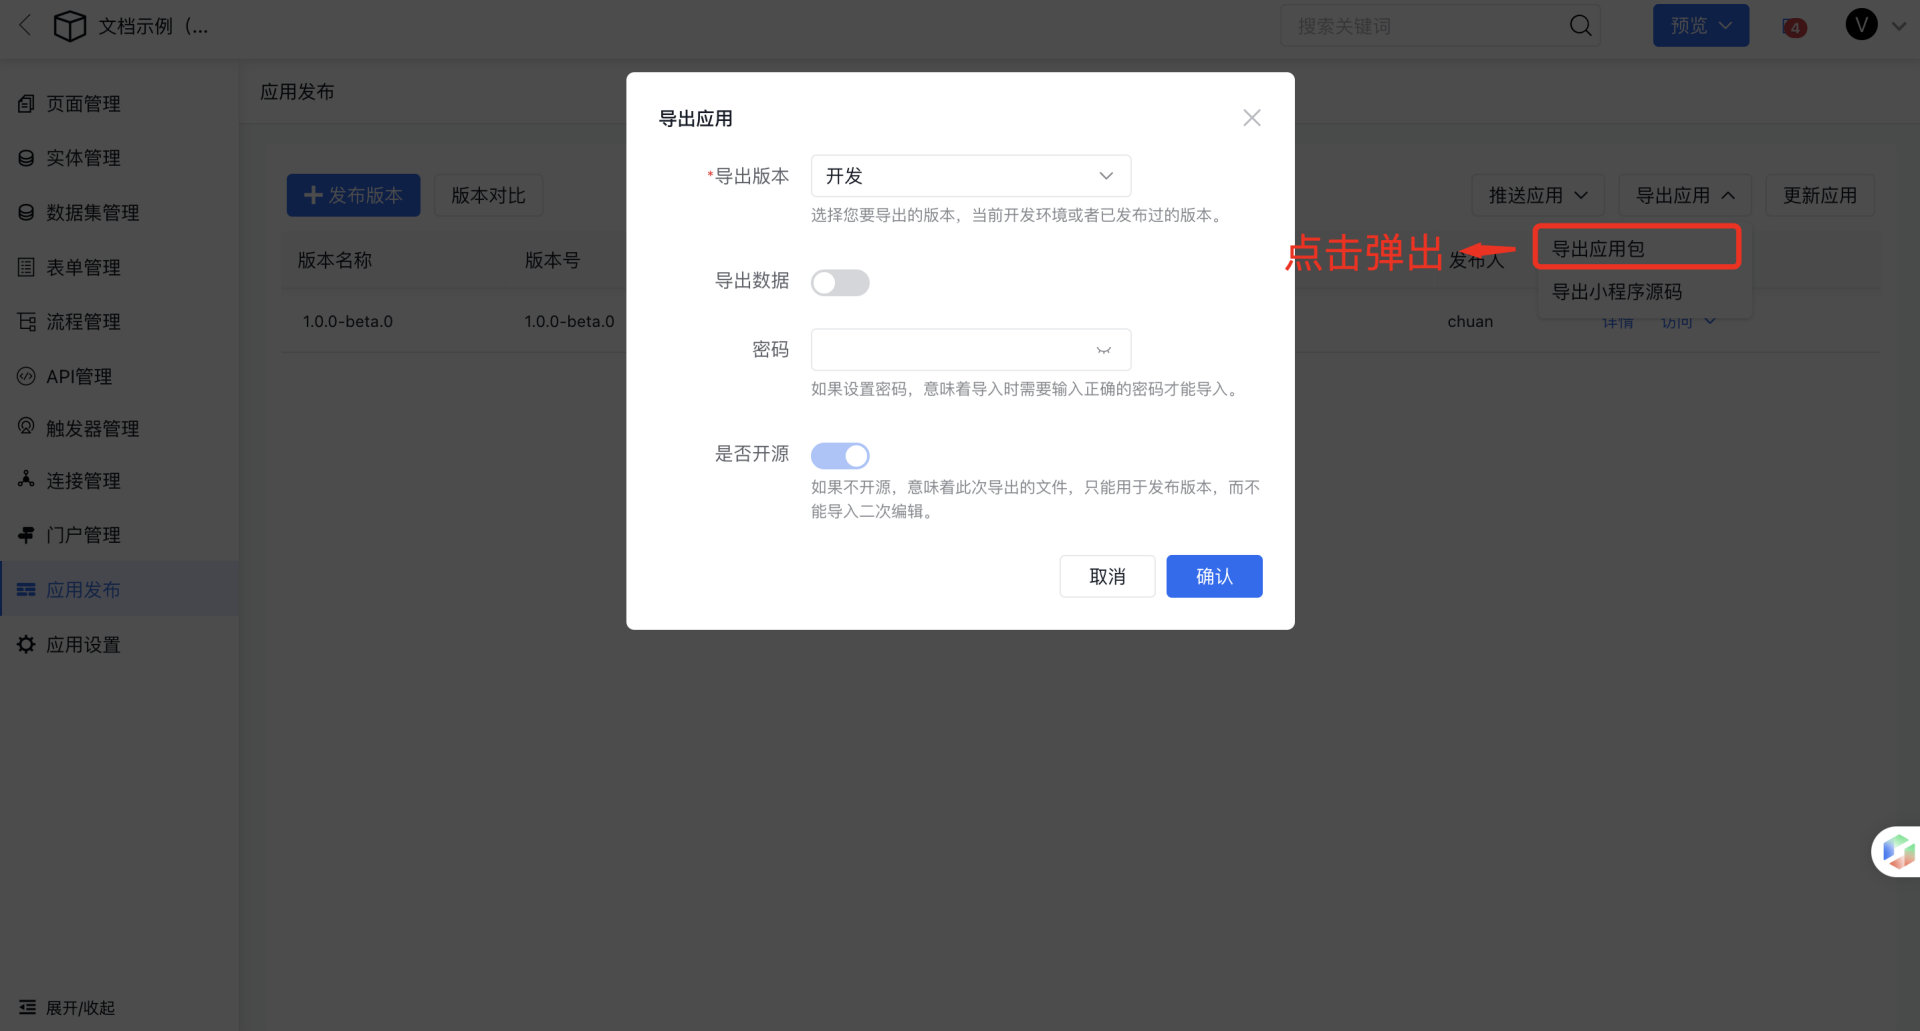Open the 访问 dropdown in version row

click(1688, 321)
